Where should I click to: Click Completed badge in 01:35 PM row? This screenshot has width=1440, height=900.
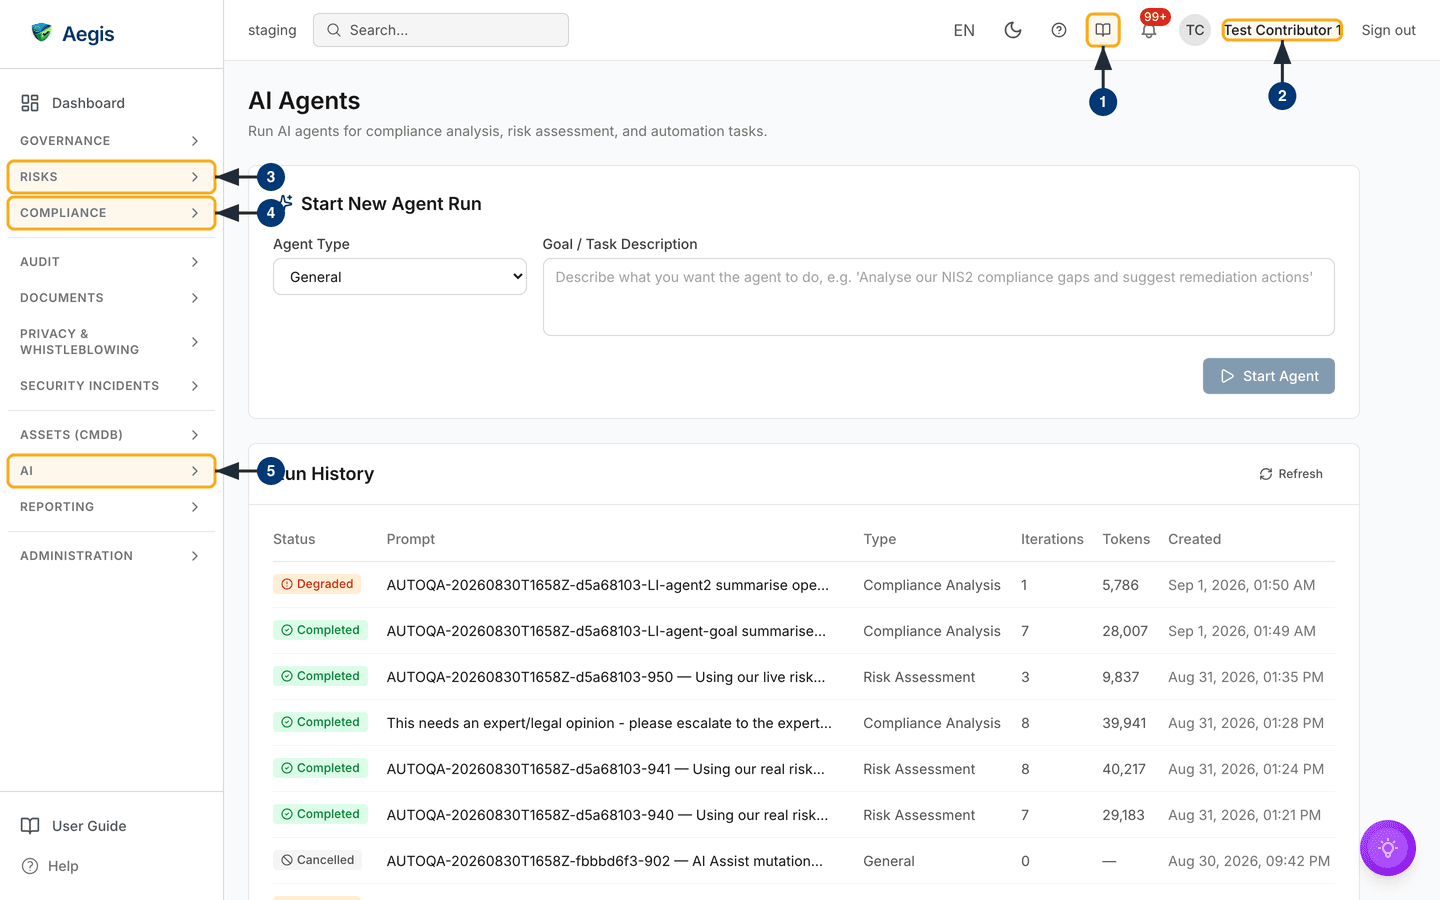pyautogui.click(x=320, y=676)
